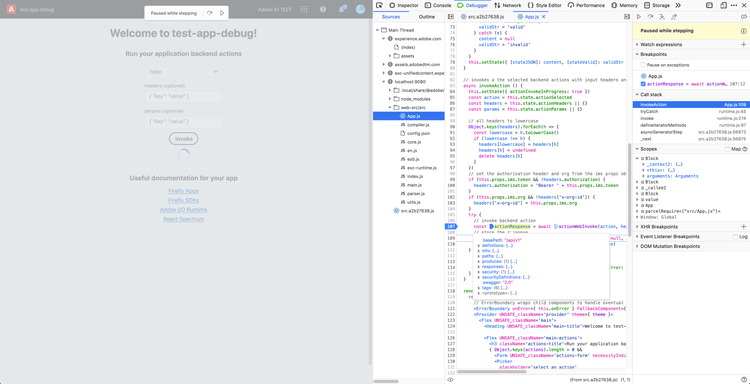
Task: Click Step In in debugger toolbar
Action: point(662,17)
